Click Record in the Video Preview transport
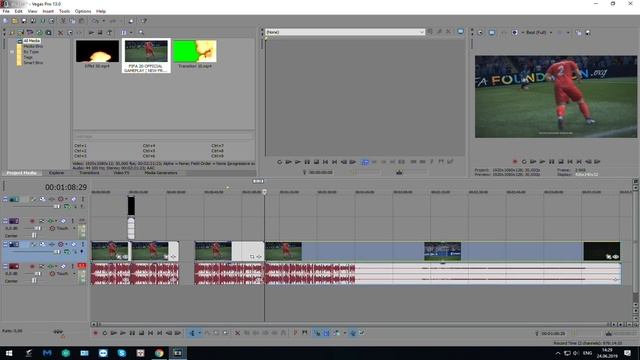The height and width of the screenshot is (360, 640). click(515, 162)
